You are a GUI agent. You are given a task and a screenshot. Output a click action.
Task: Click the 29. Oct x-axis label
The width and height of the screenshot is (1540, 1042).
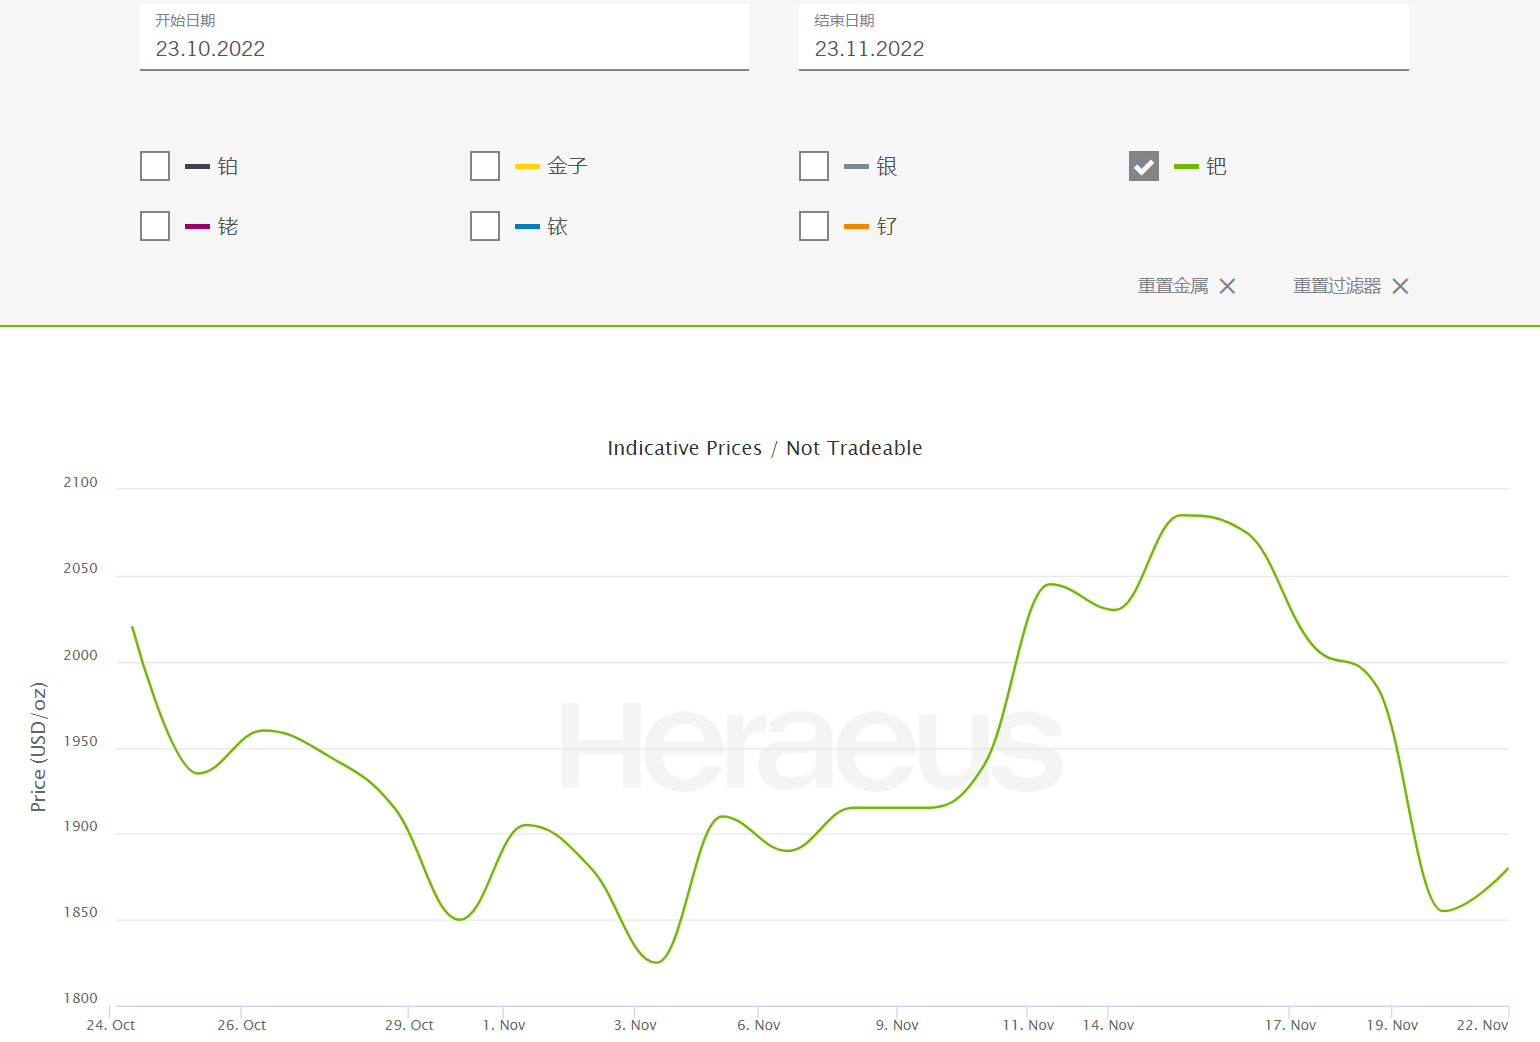(409, 1025)
